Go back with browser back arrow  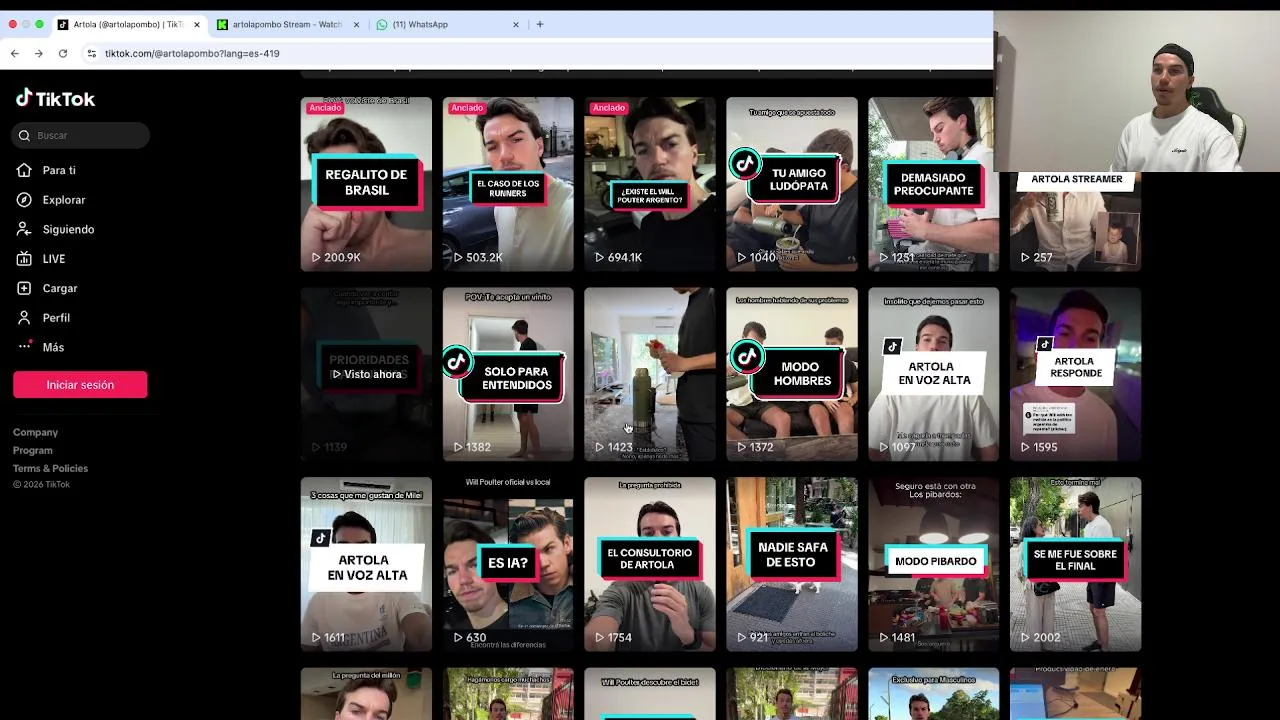click(x=15, y=53)
